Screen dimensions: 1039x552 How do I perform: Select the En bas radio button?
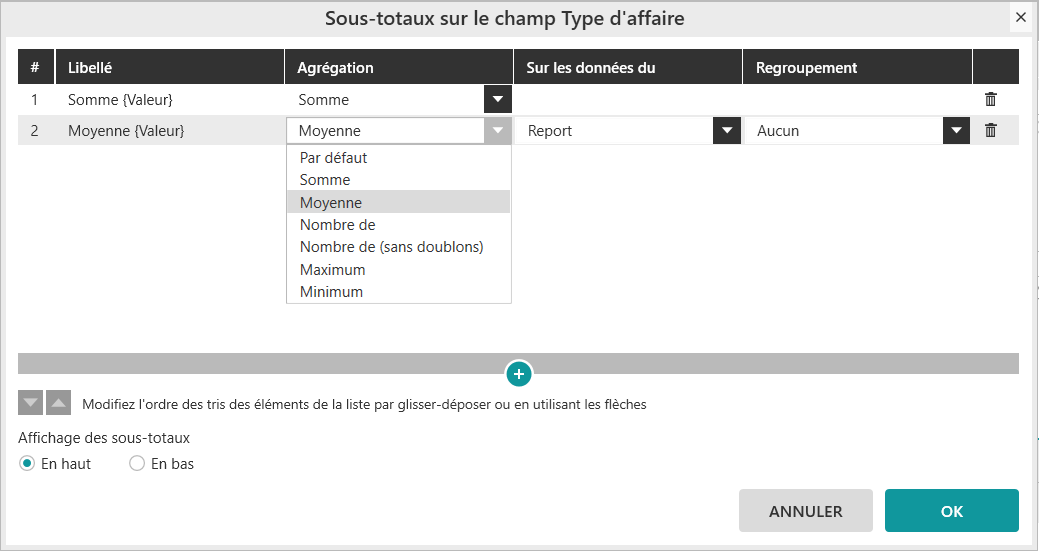pos(138,464)
